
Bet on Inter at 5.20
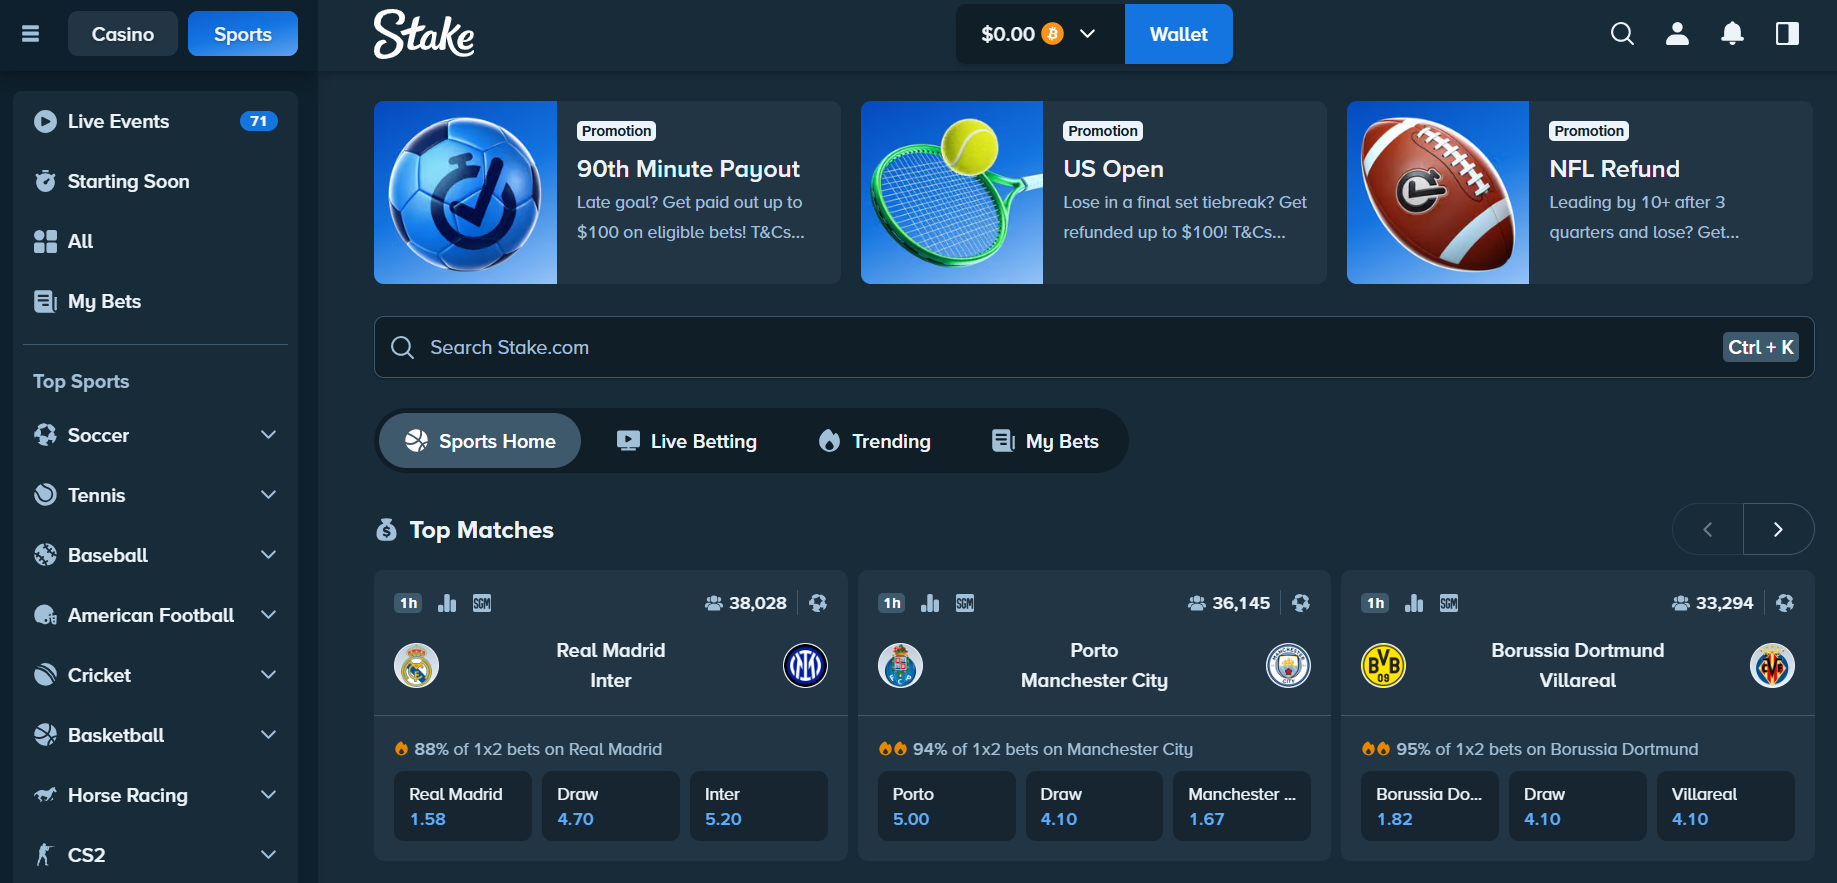click(759, 806)
